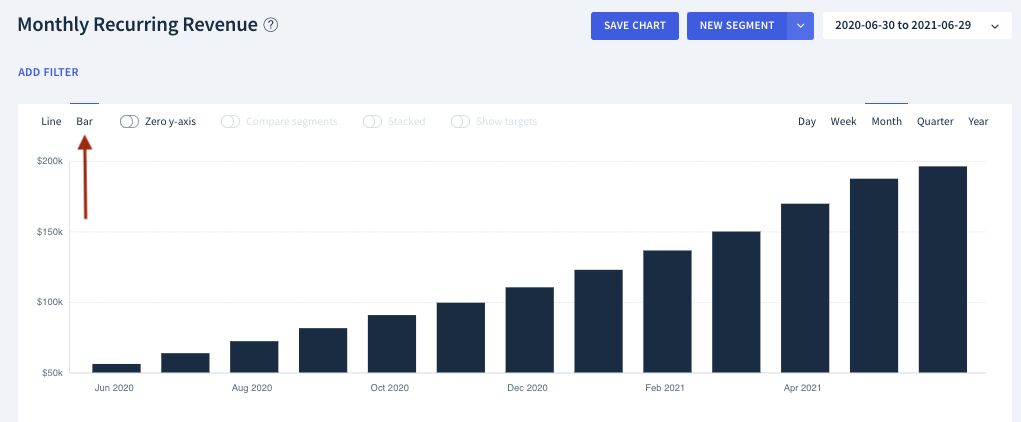The height and width of the screenshot is (422, 1021).
Task: Switch chart to Line view
Action: [51, 121]
